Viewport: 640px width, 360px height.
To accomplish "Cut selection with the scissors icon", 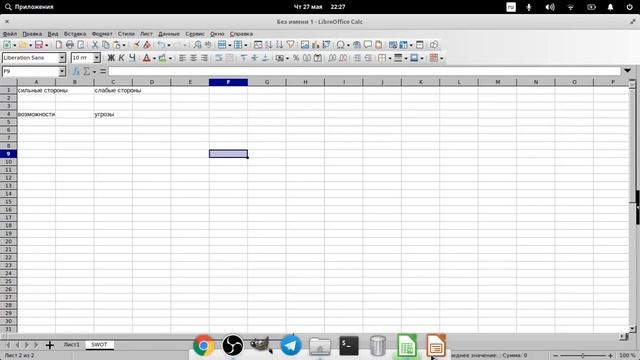I will 95,44.
